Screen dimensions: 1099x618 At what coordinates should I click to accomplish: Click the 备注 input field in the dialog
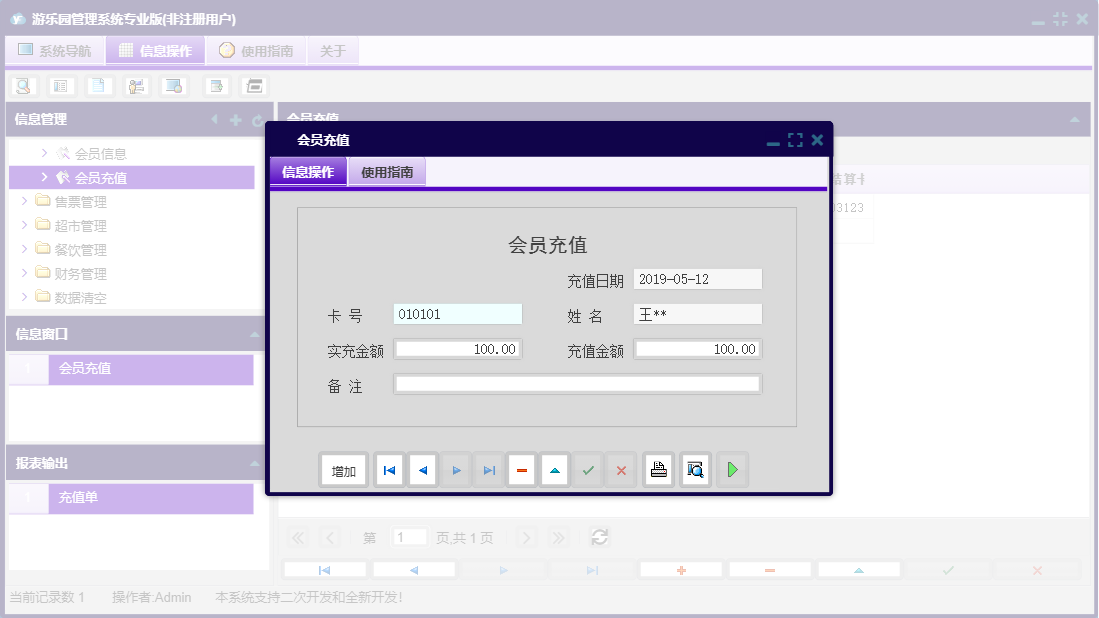[578, 383]
